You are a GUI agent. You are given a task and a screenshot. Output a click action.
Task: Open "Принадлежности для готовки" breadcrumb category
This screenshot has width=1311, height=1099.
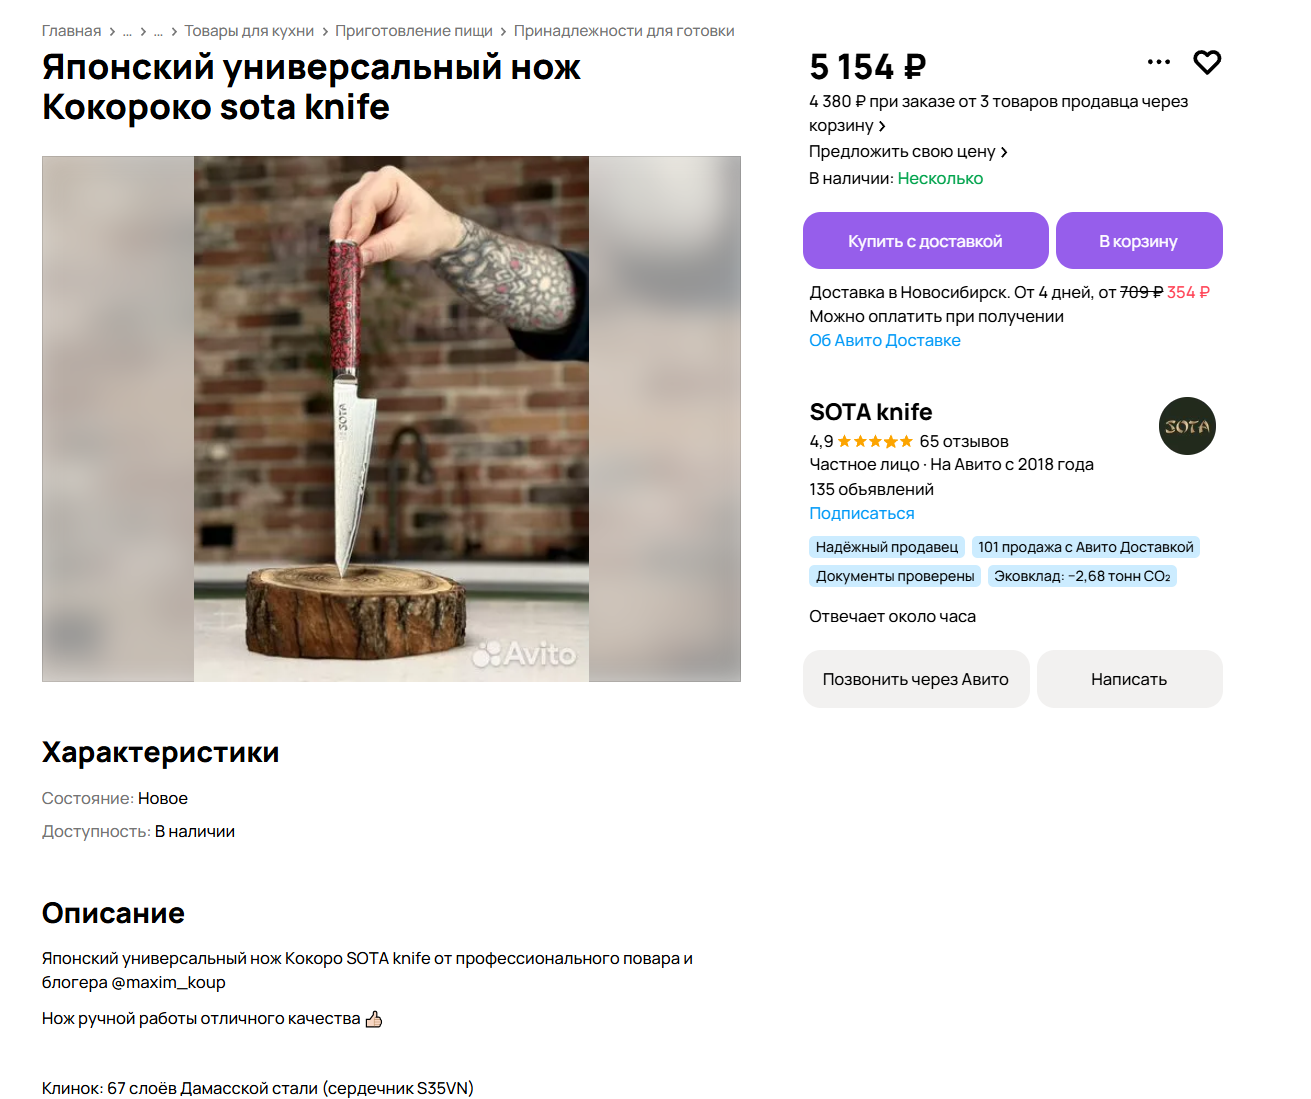[x=624, y=31]
